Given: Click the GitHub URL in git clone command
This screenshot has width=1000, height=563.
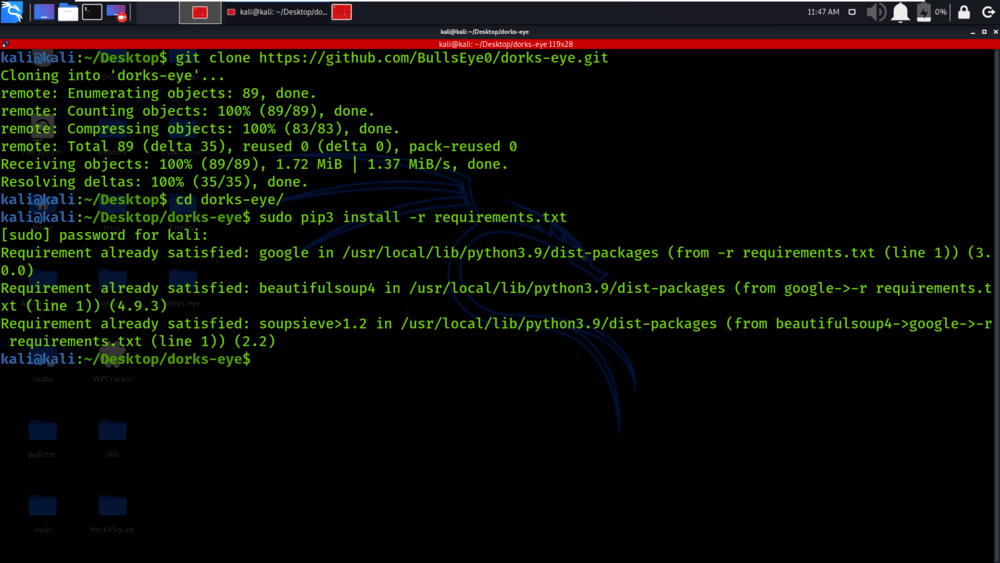Looking at the screenshot, I should point(434,58).
